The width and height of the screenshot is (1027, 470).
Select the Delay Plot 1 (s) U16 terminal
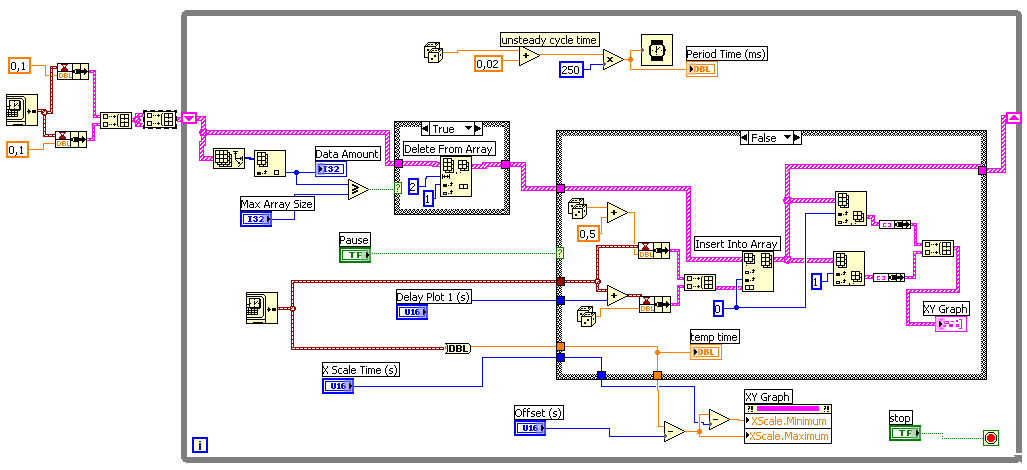pos(412,312)
